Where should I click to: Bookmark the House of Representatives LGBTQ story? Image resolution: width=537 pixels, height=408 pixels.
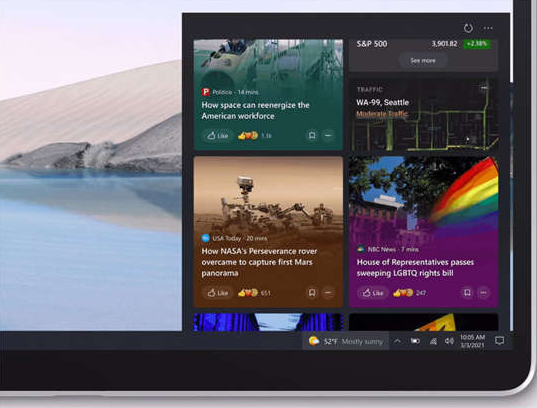point(467,293)
